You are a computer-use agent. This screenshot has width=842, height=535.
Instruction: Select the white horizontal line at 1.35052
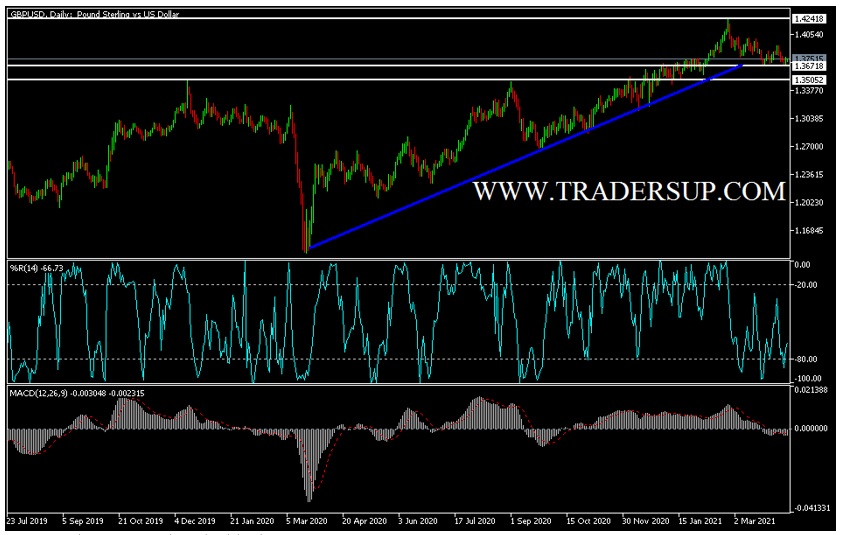pos(398,79)
